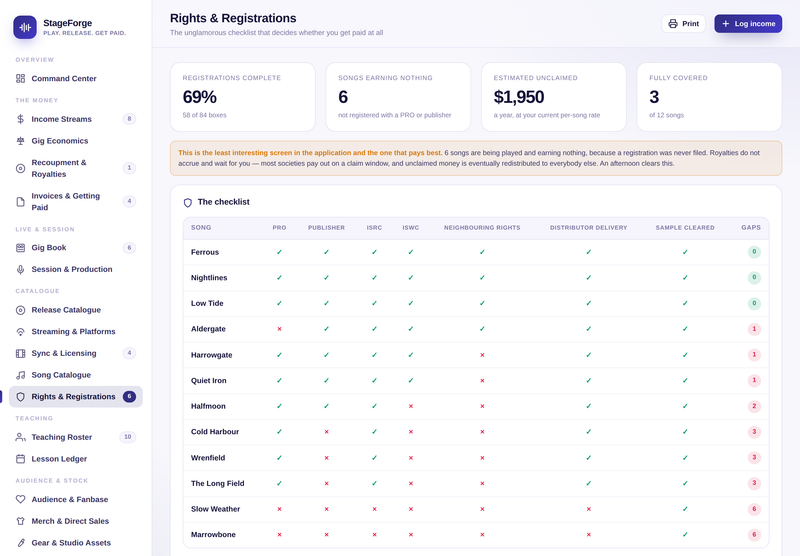800x556 pixels.
Task: Click the Teaching Roster badge 10
Action: click(128, 437)
